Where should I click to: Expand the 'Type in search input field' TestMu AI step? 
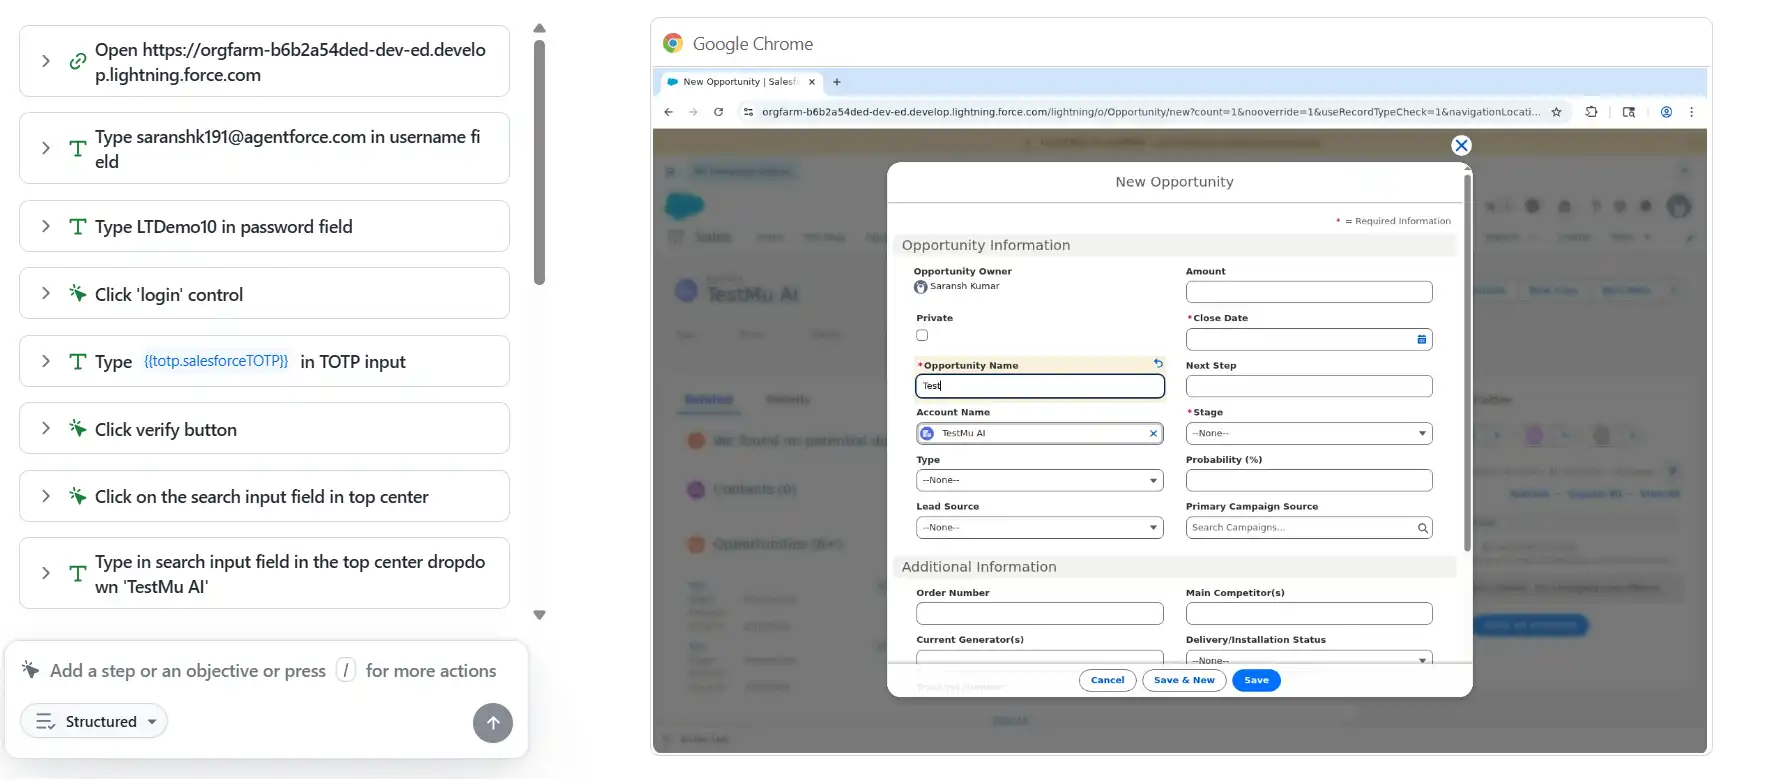(46, 573)
